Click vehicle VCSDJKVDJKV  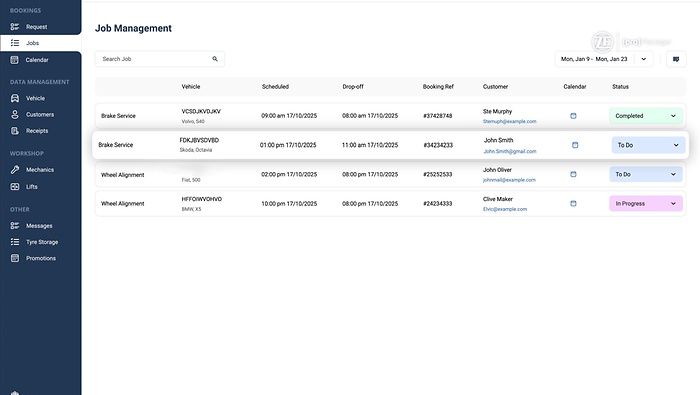(201, 112)
